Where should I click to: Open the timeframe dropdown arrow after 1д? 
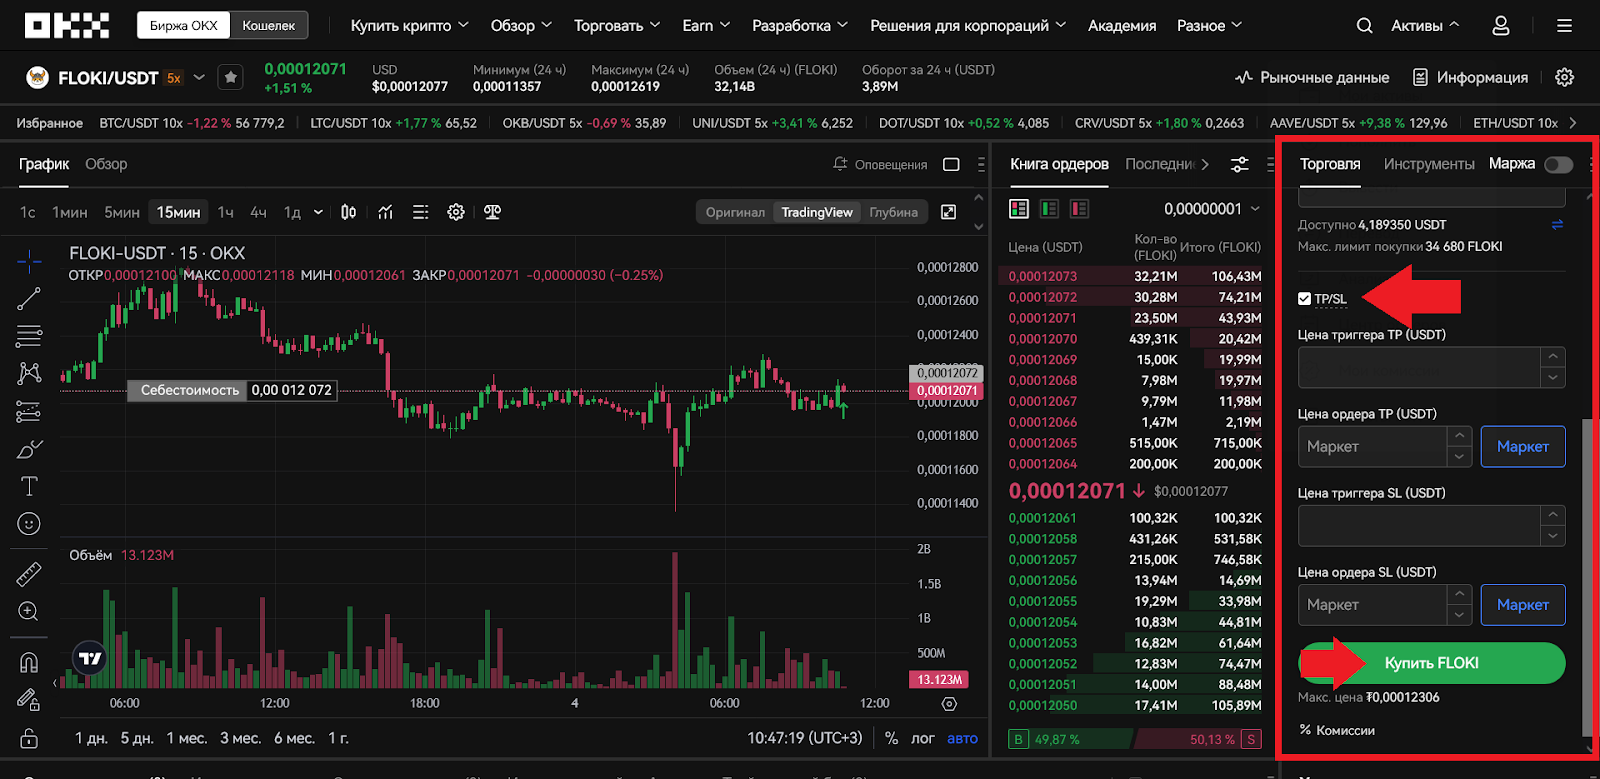click(318, 212)
